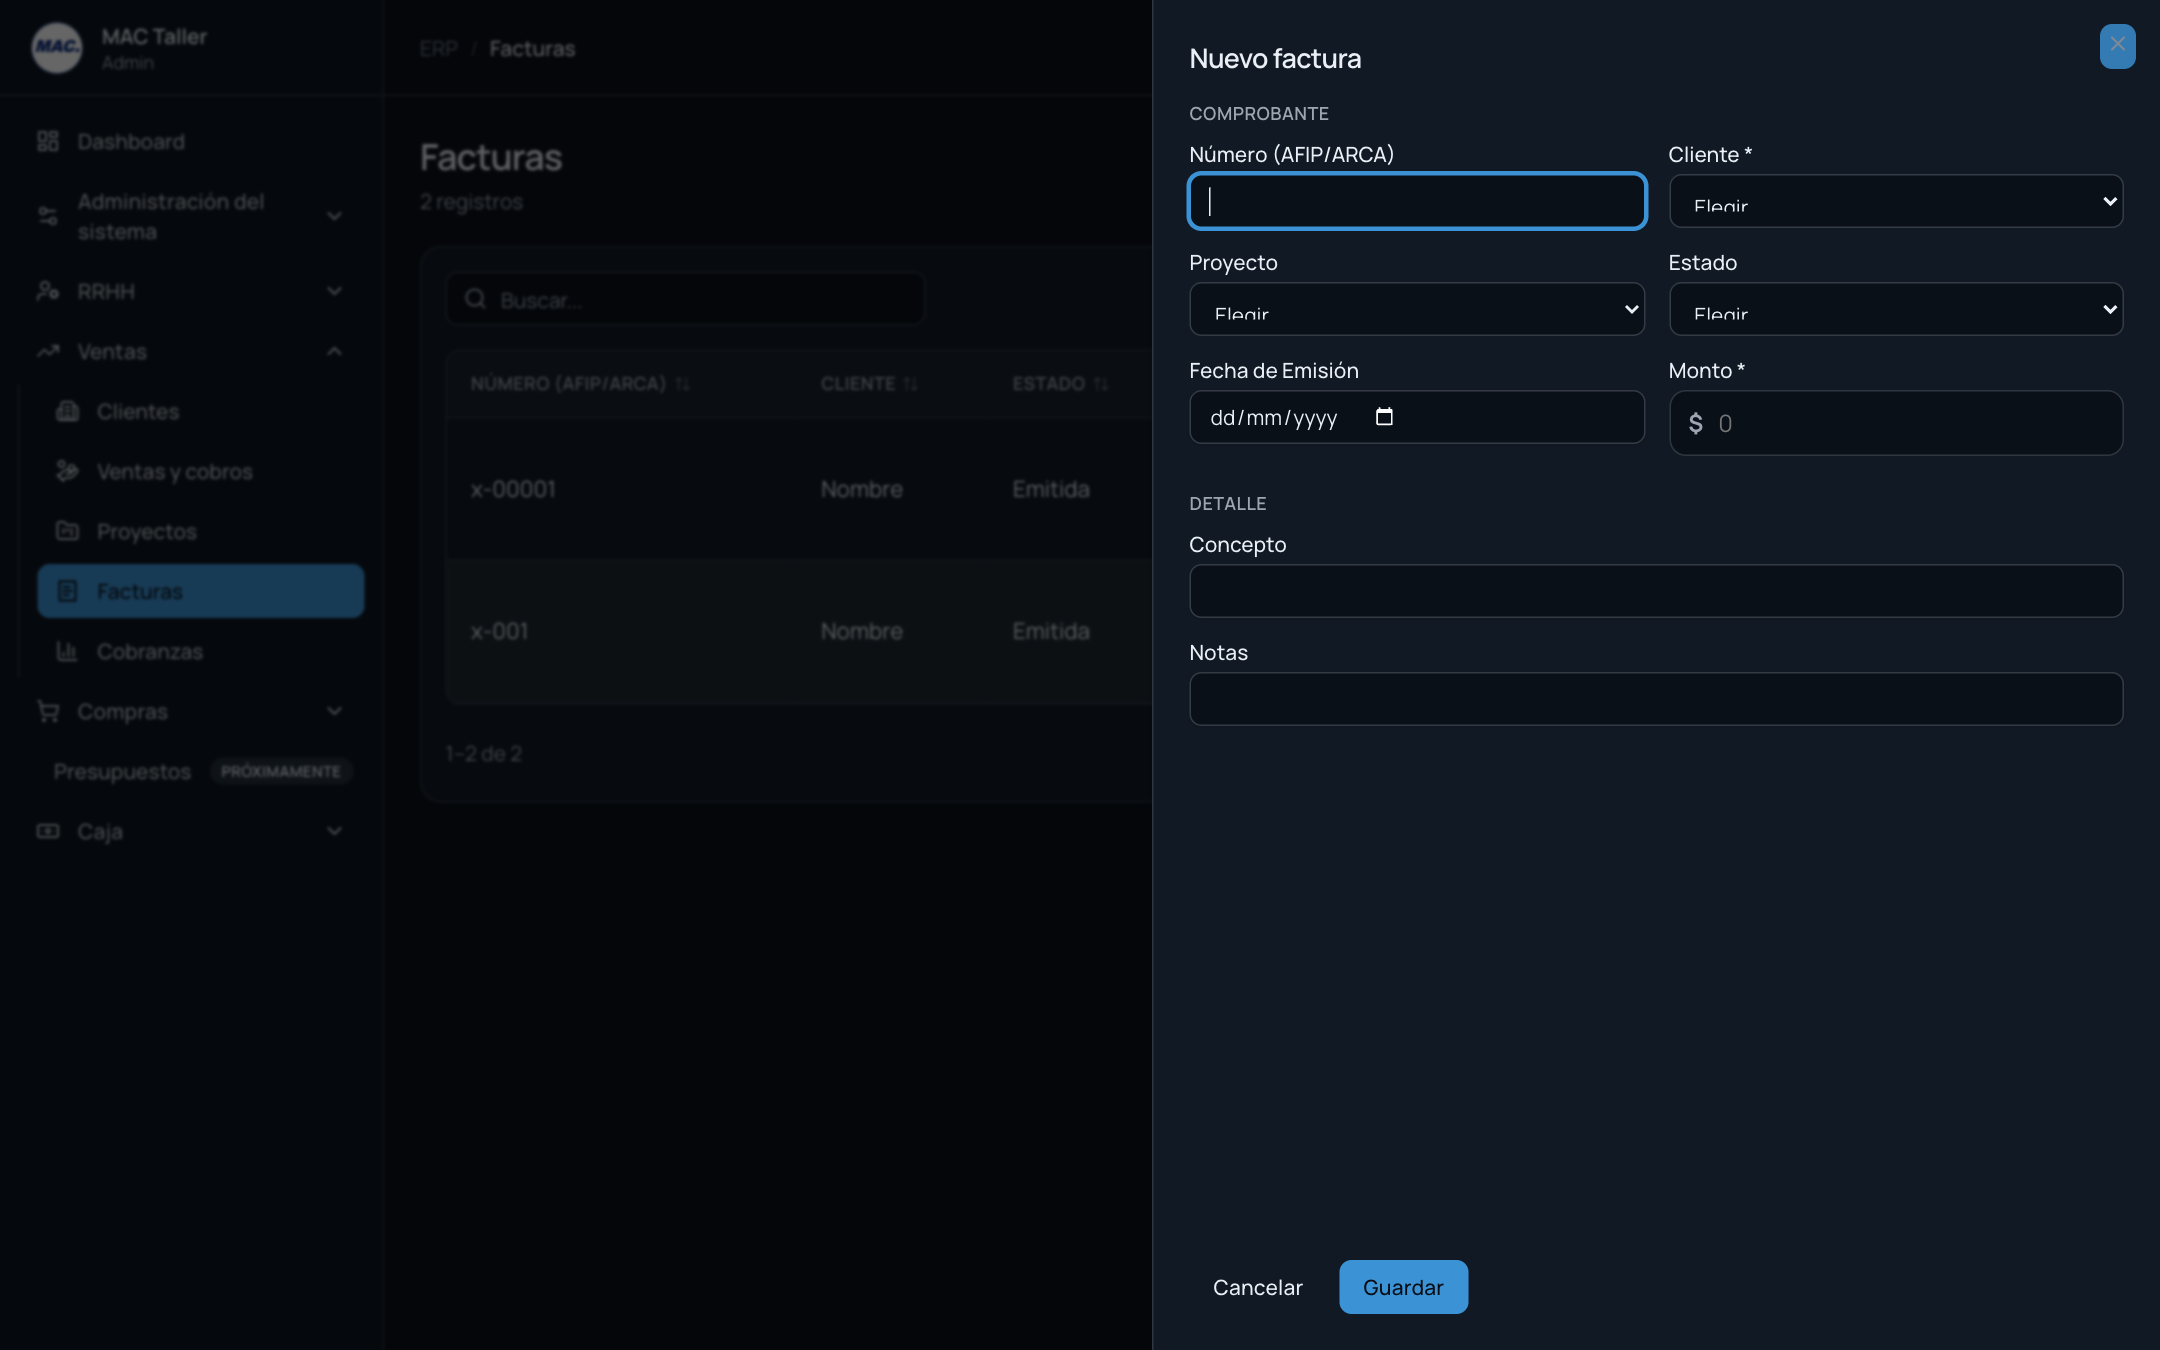Click the RRHH people icon

[x=48, y=291]
